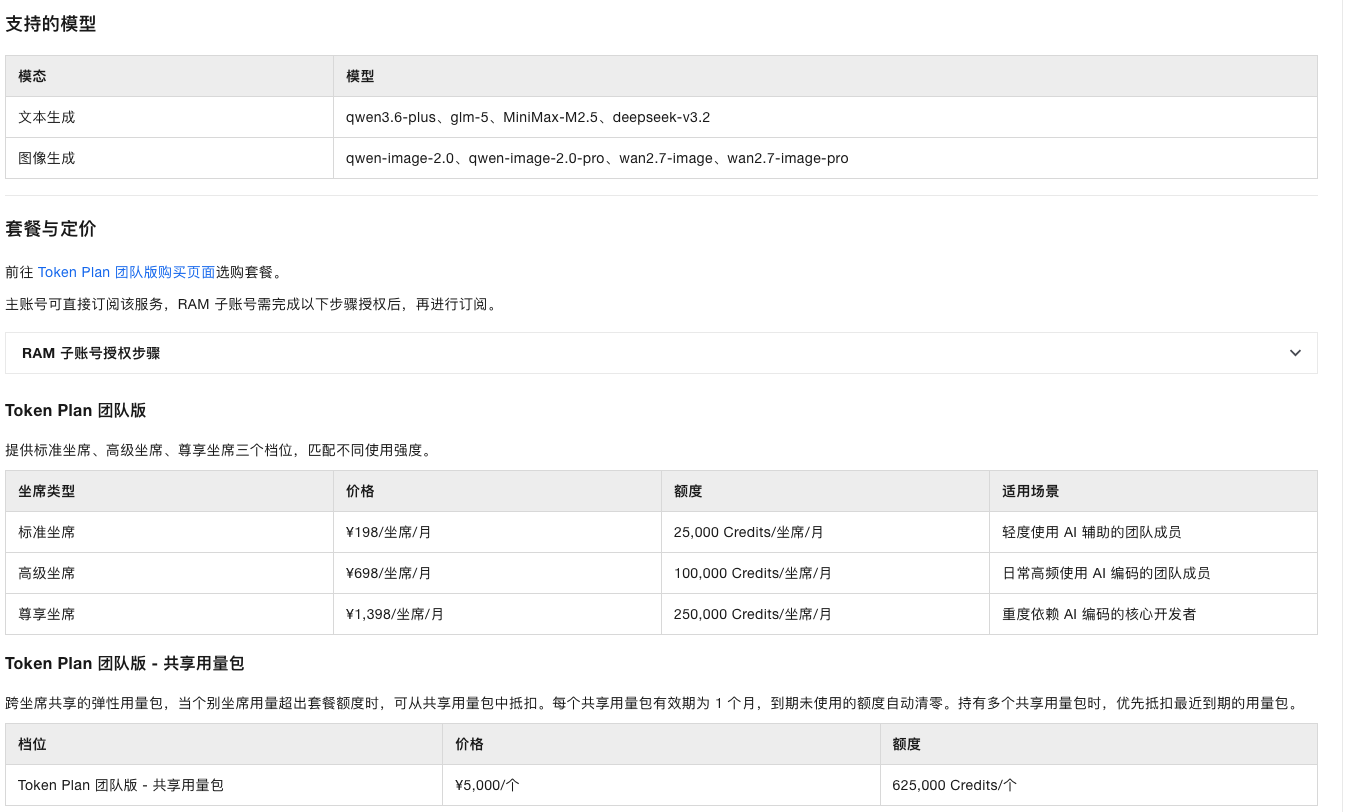Click the chevron arrow in RAM 子账号授权步骤 row
Viewport: 1345px width, 812px height.
[1295, 353]
